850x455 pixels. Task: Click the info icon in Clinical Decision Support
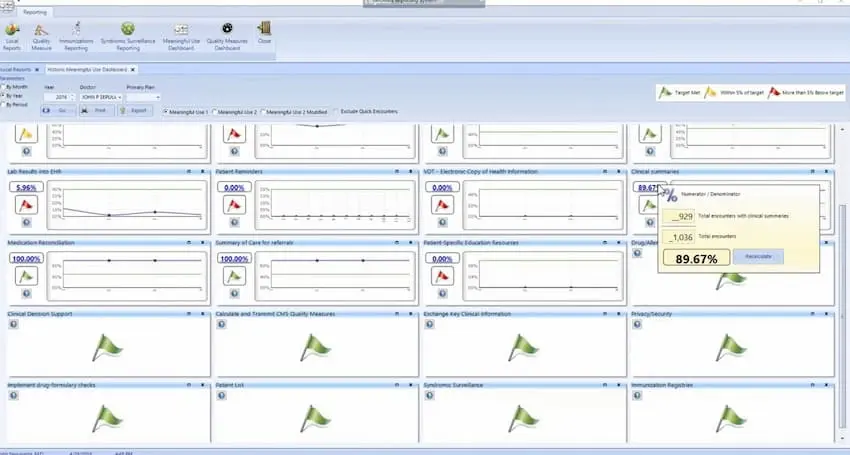pyautogui.click(x=14, y=324)
